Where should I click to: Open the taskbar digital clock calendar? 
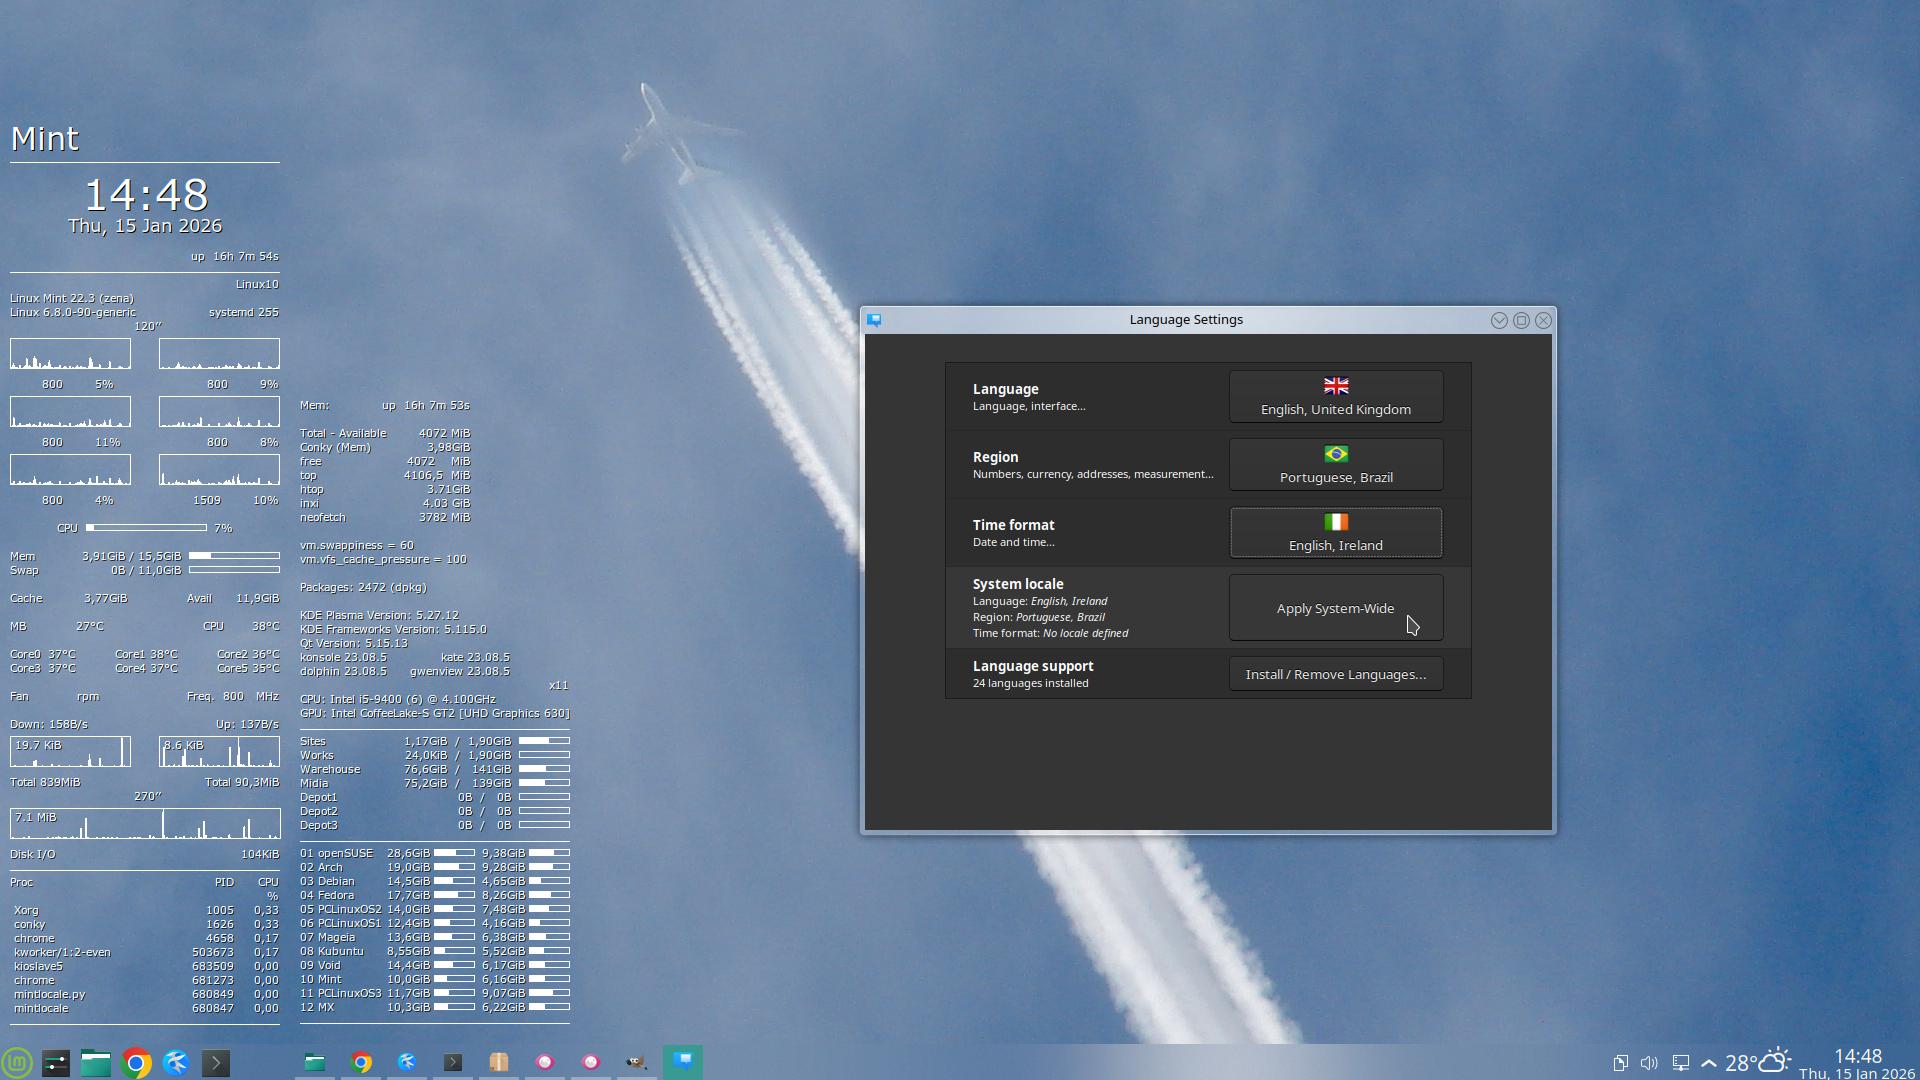coord(1857,1063)
